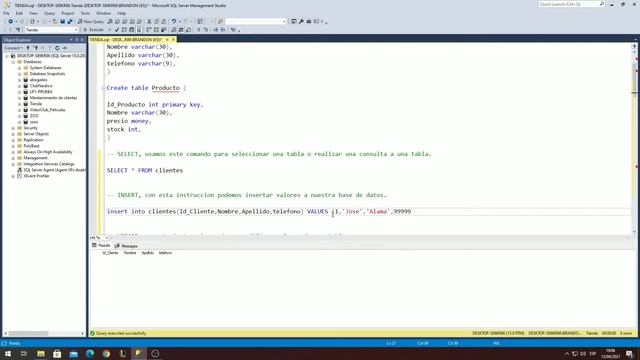Expand the Tienda database node
The height and width of the screenshot is (360, 640).
(19, 104)
